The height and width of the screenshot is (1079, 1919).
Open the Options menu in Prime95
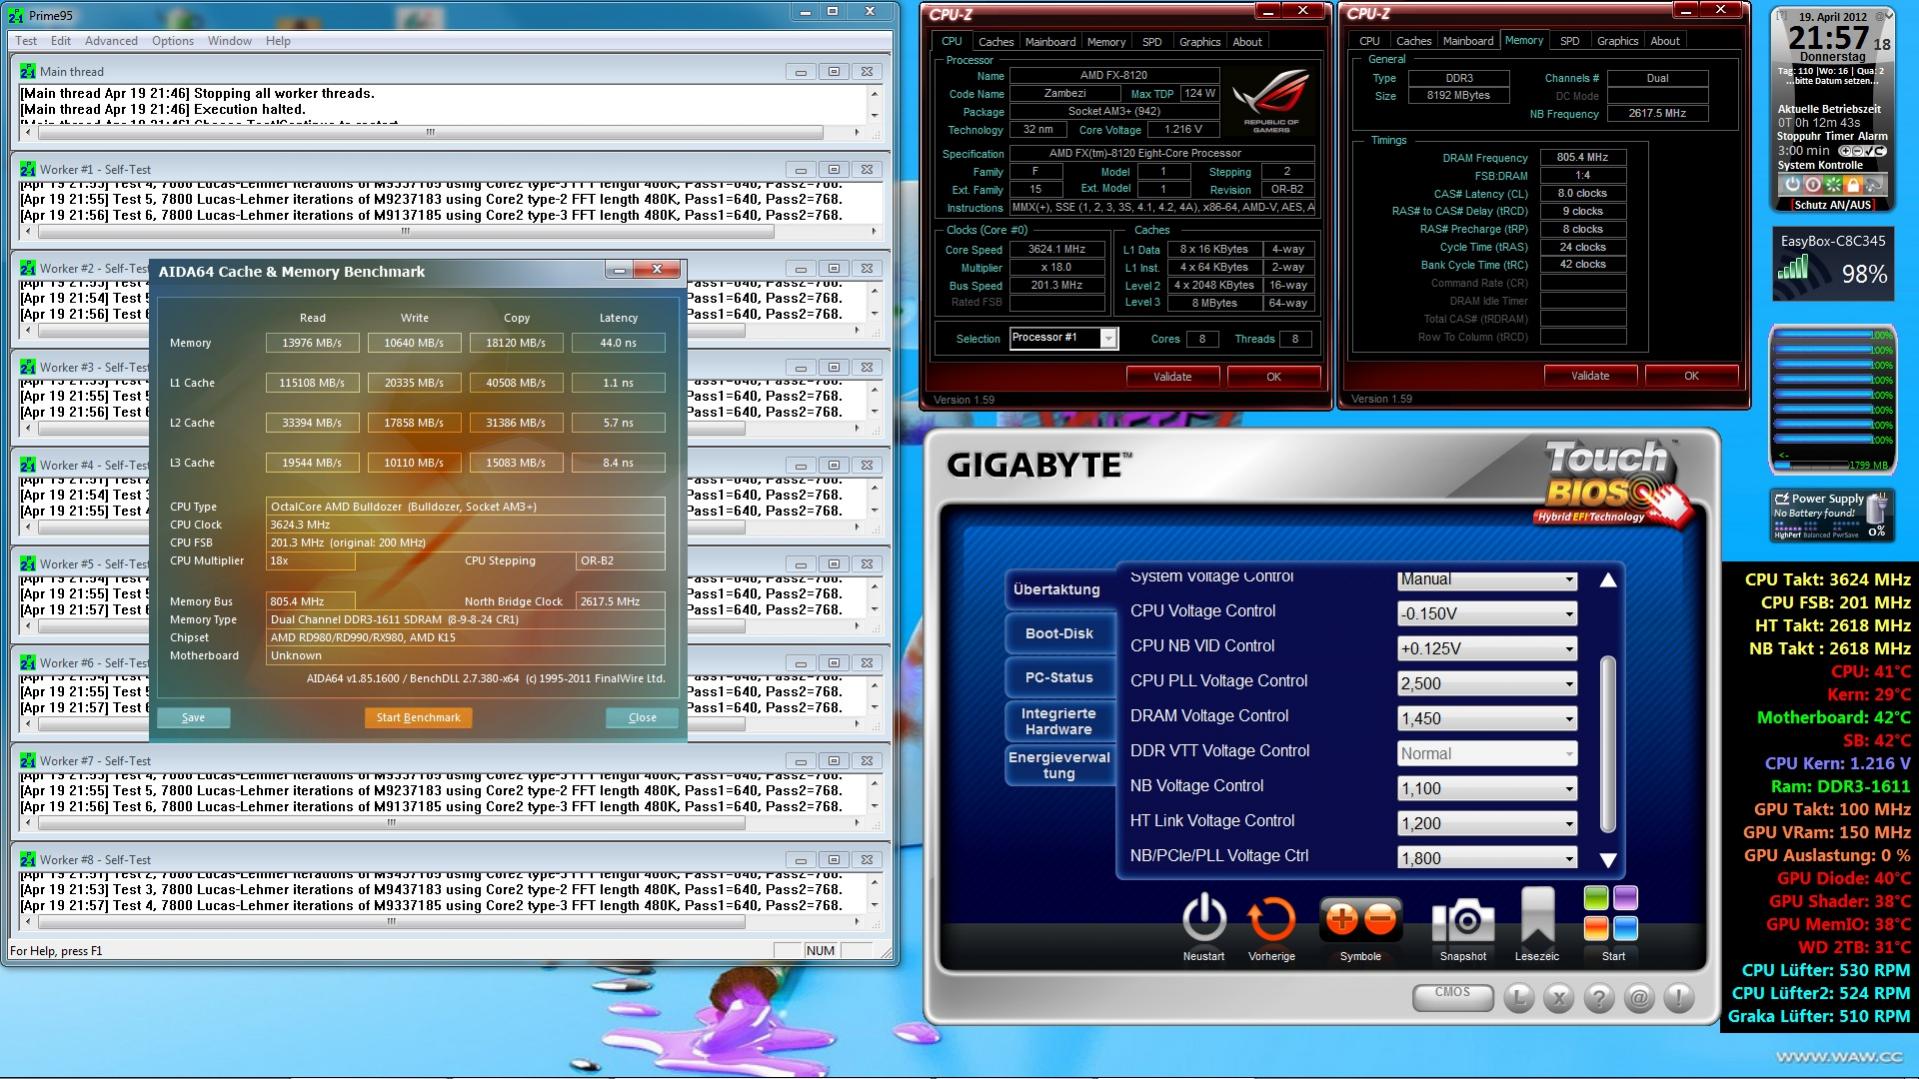click(173, 41)
